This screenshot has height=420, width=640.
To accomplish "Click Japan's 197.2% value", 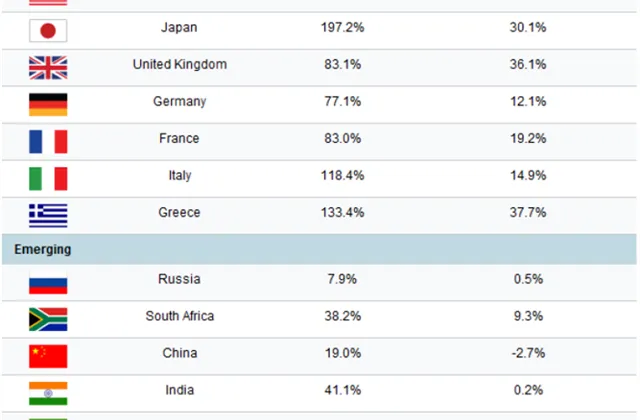I will coord(342,27).
